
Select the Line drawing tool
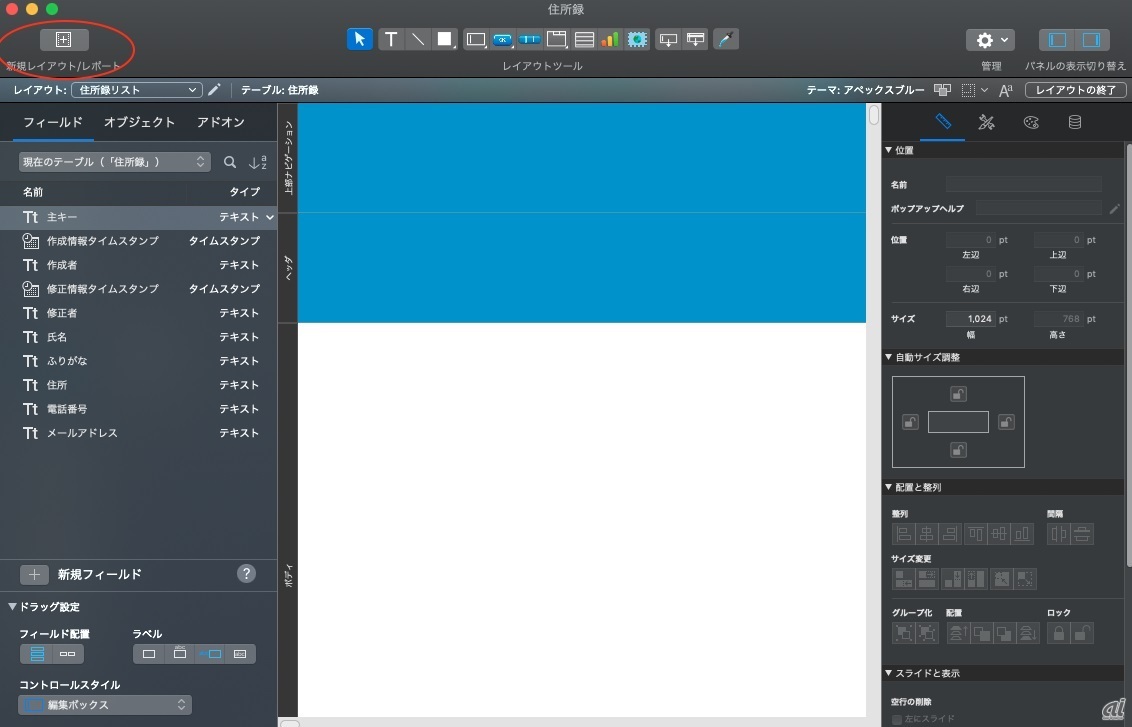click(x=418, y=39)
